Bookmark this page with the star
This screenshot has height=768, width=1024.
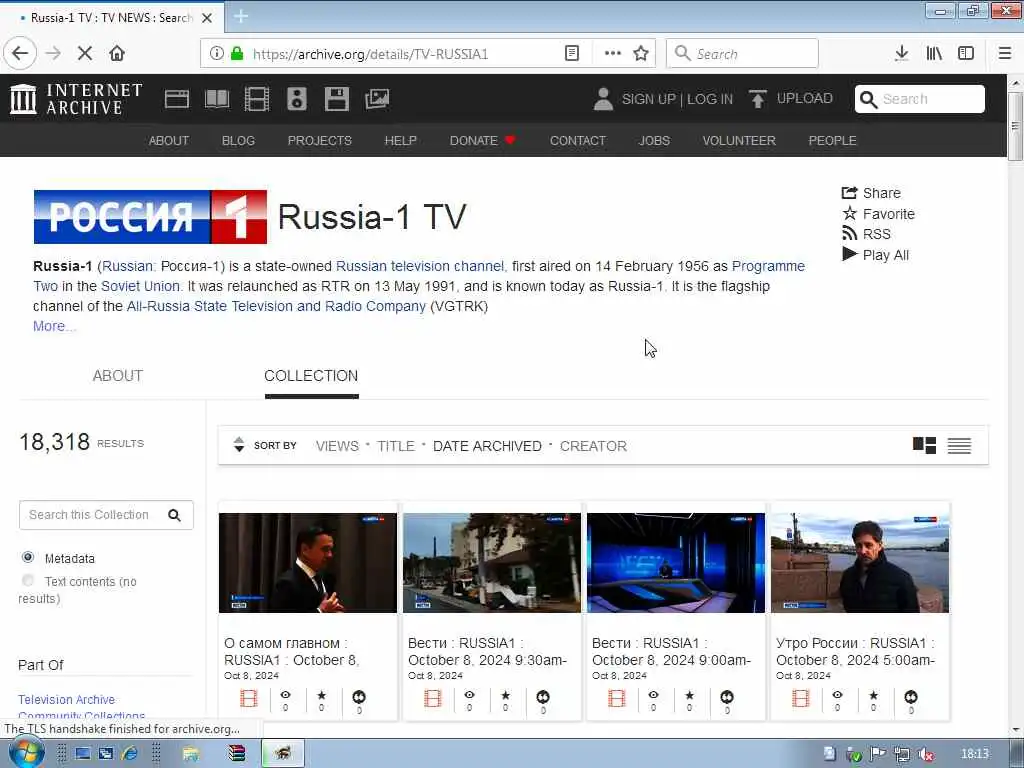coord(641,54)
